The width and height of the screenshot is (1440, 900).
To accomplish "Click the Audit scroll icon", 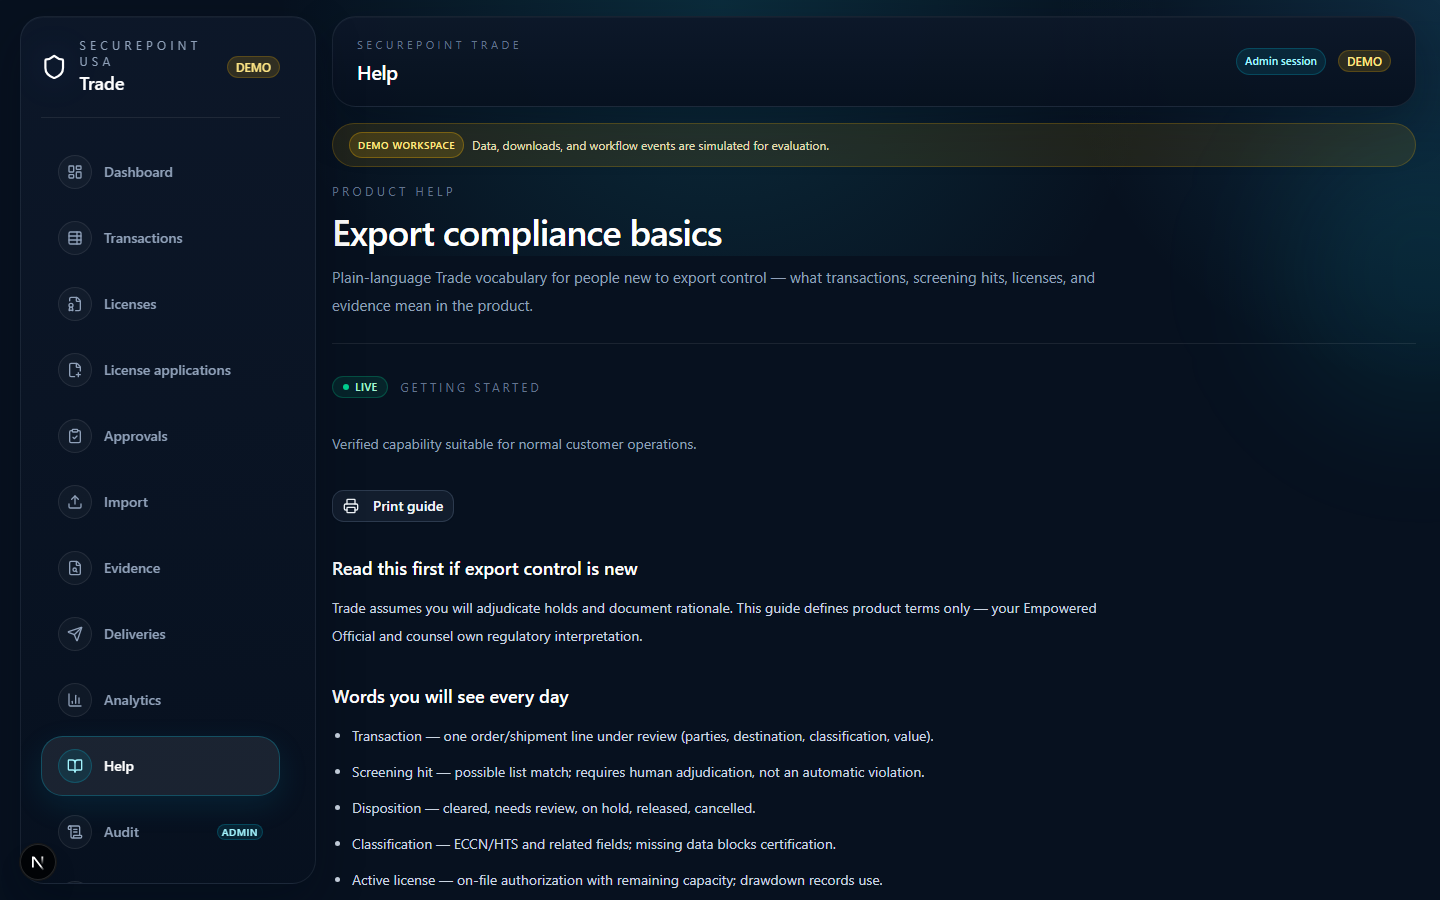I will click(x=75, y=832).
